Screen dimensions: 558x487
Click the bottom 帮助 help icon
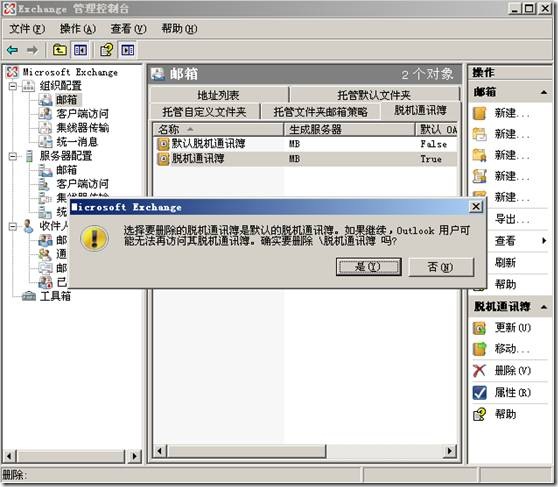click(479, 414)
